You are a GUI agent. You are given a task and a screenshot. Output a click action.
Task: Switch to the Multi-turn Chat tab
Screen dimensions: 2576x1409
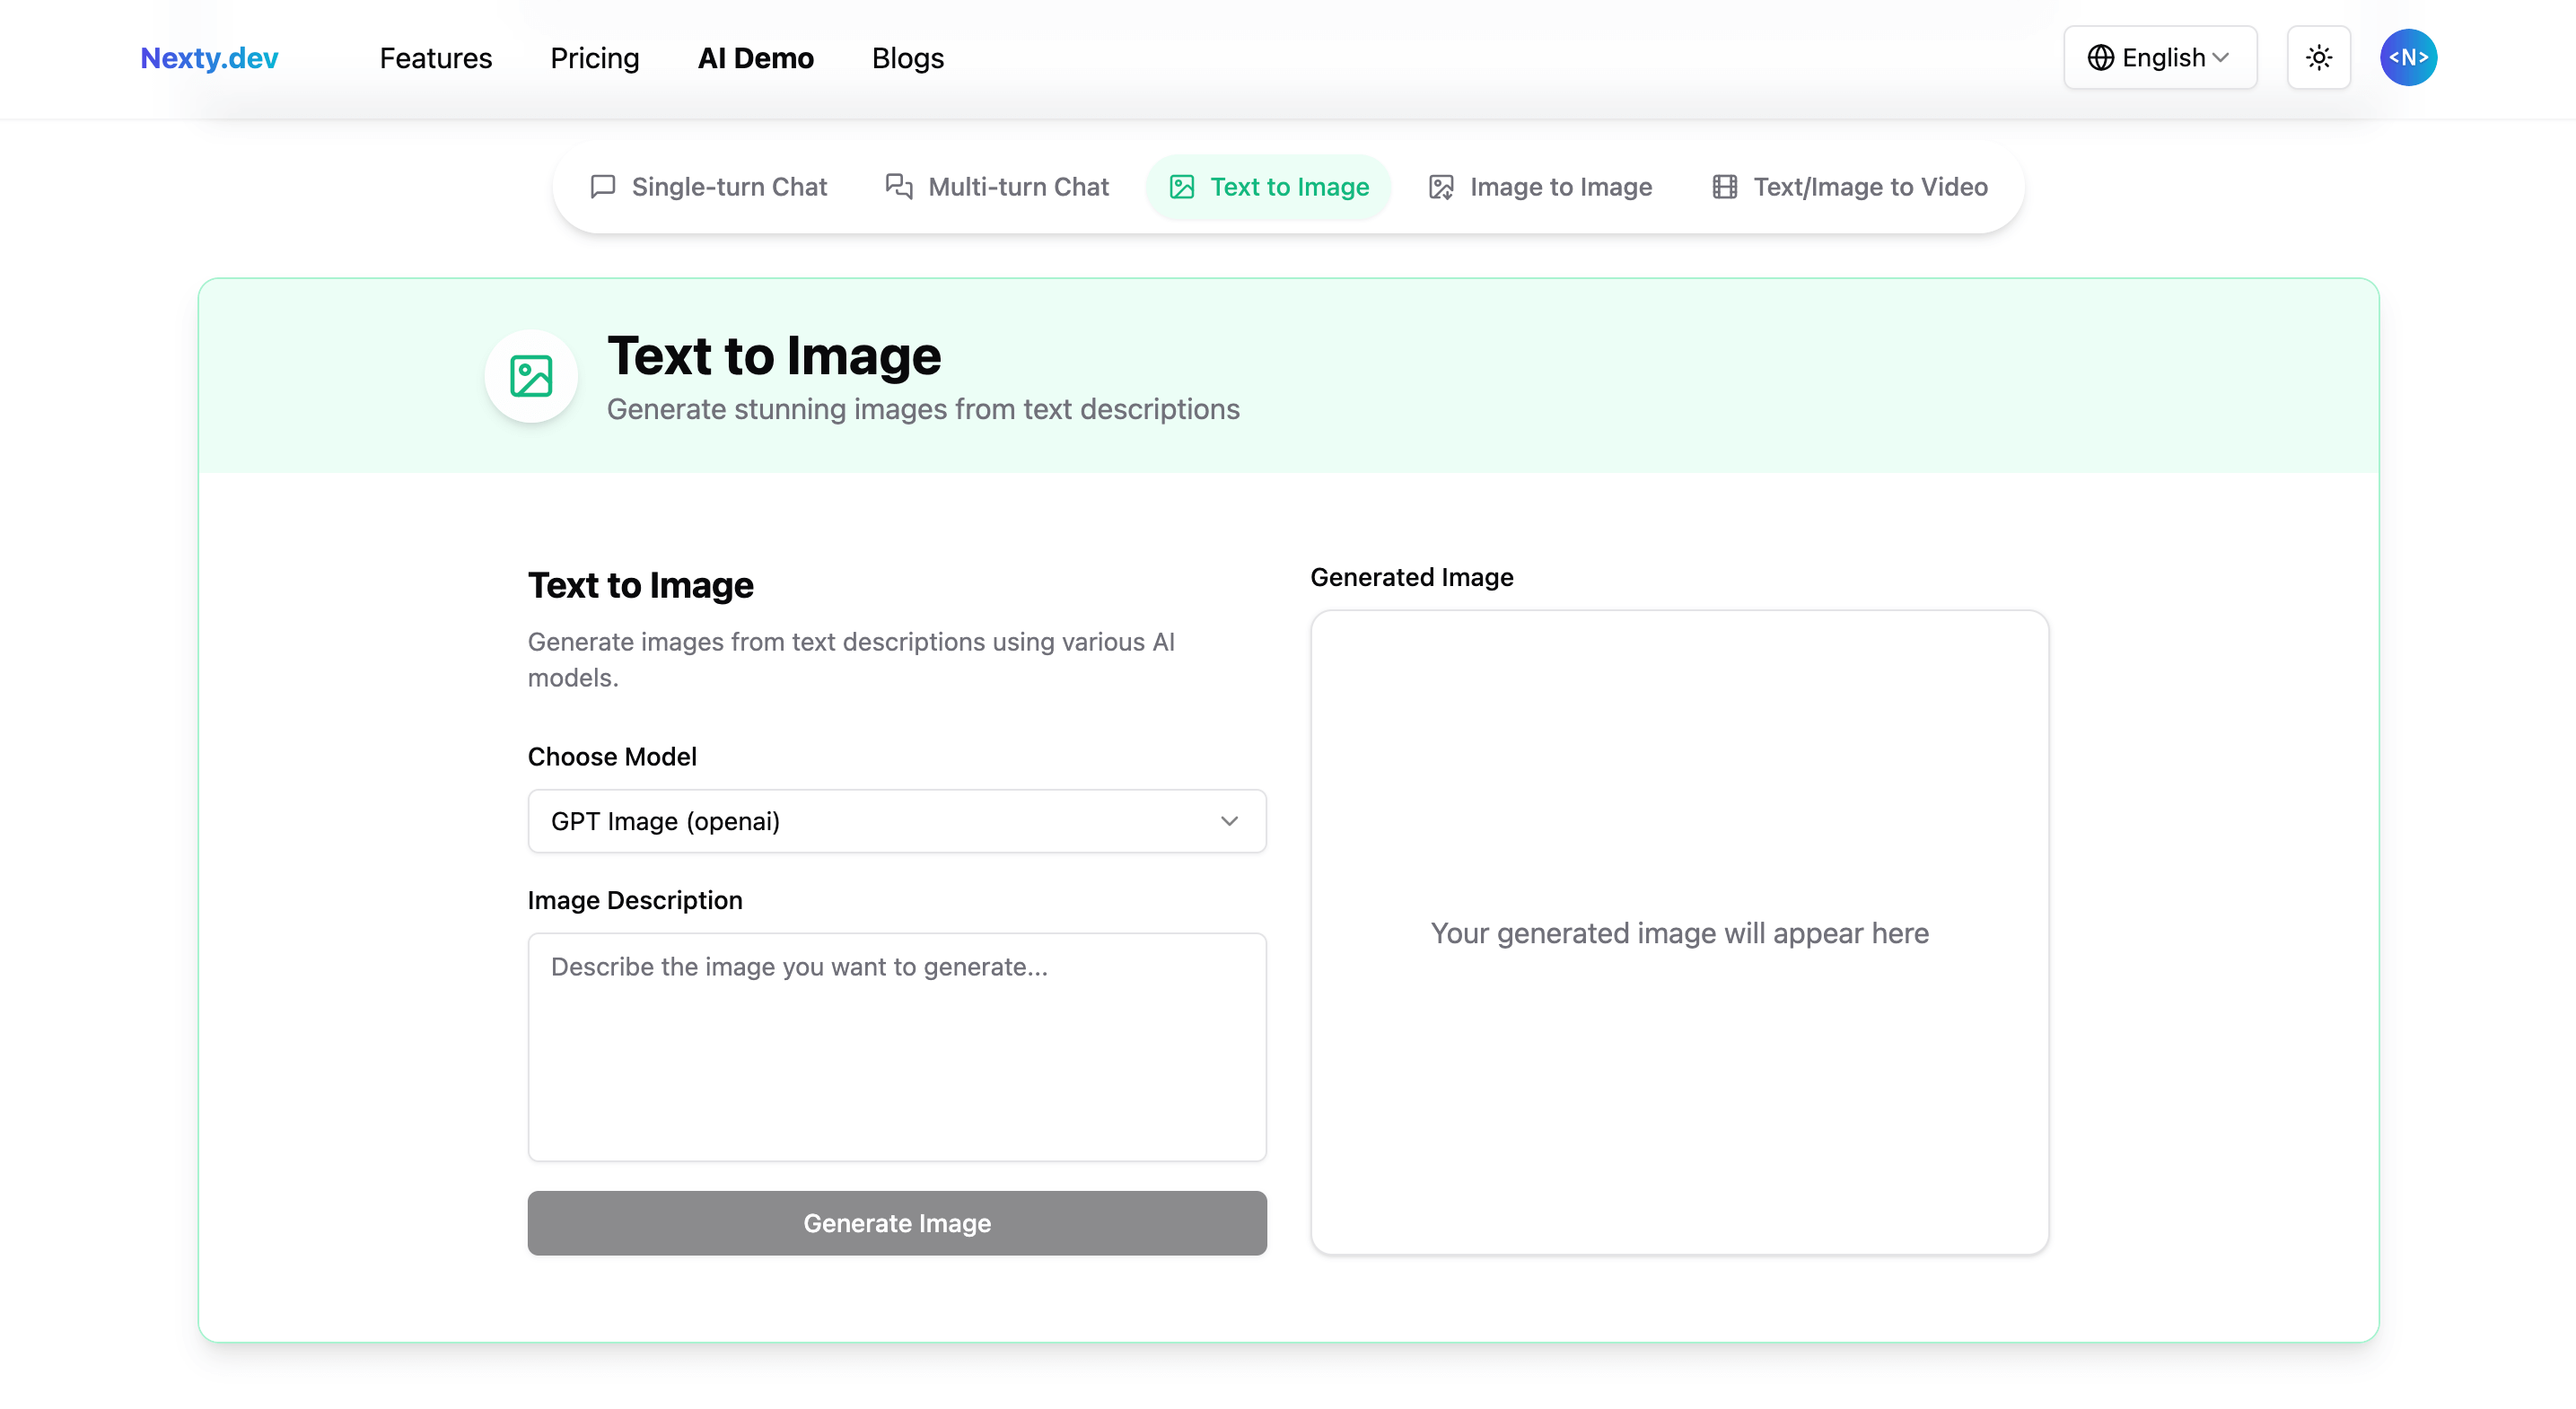(x=998, y=187)
